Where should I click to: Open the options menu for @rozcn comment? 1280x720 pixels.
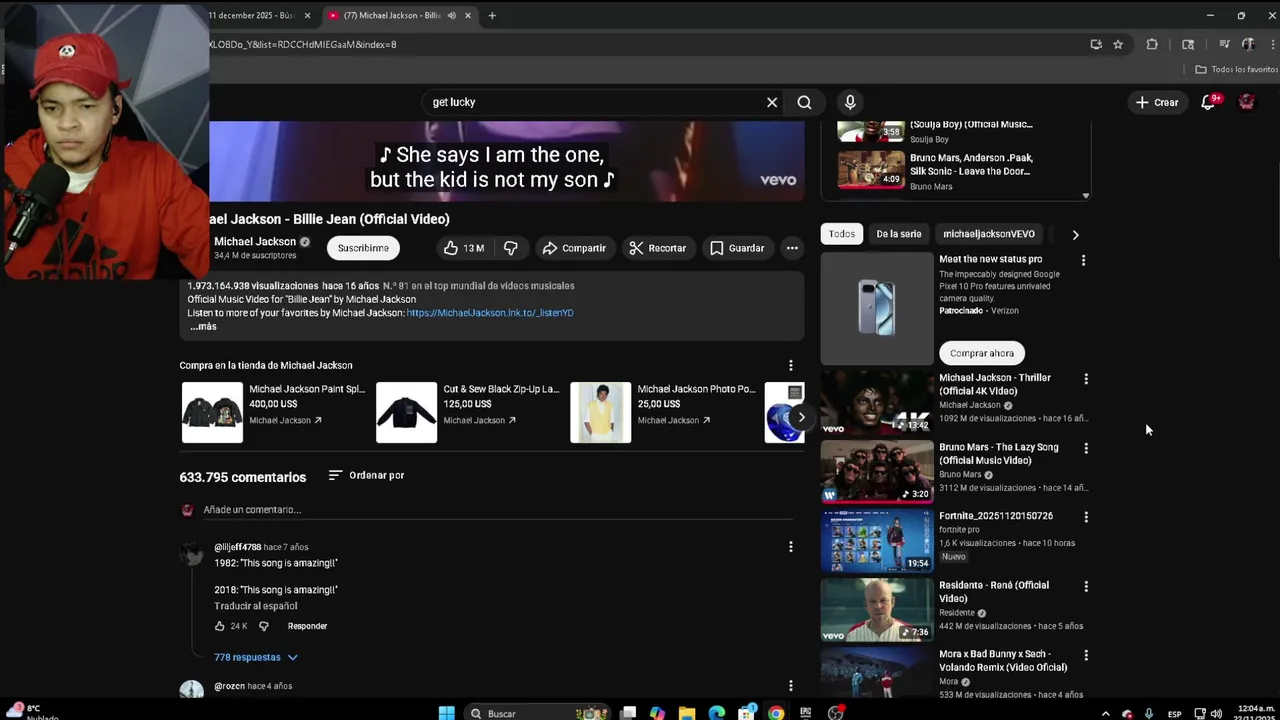pos(790,686)
